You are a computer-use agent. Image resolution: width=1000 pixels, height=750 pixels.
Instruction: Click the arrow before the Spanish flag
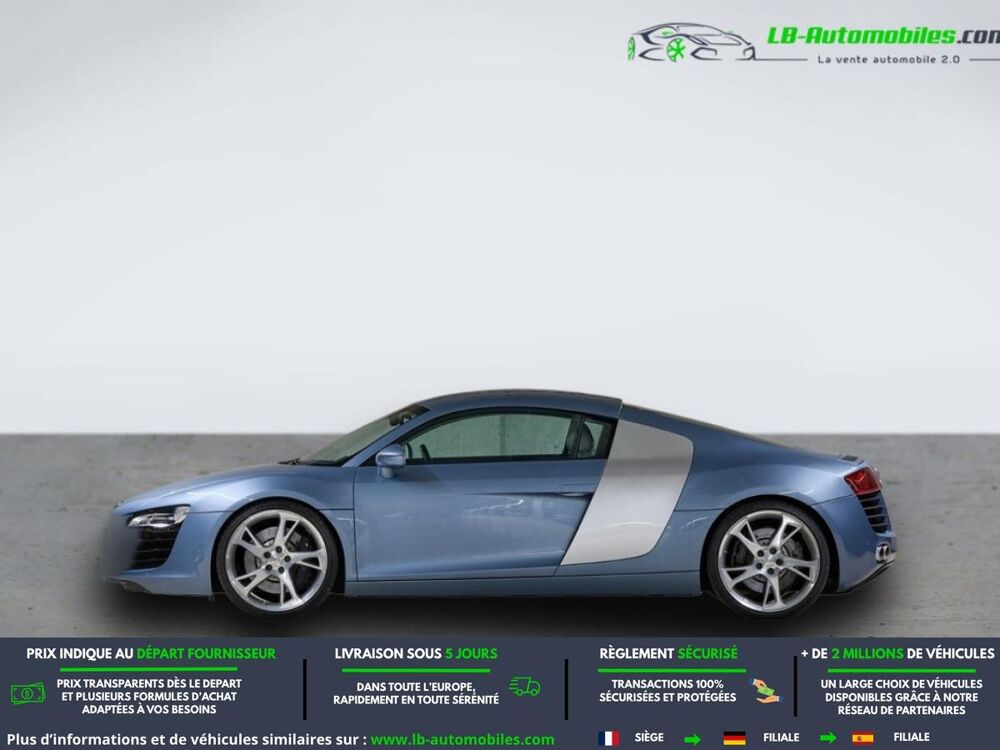(827, 739)
